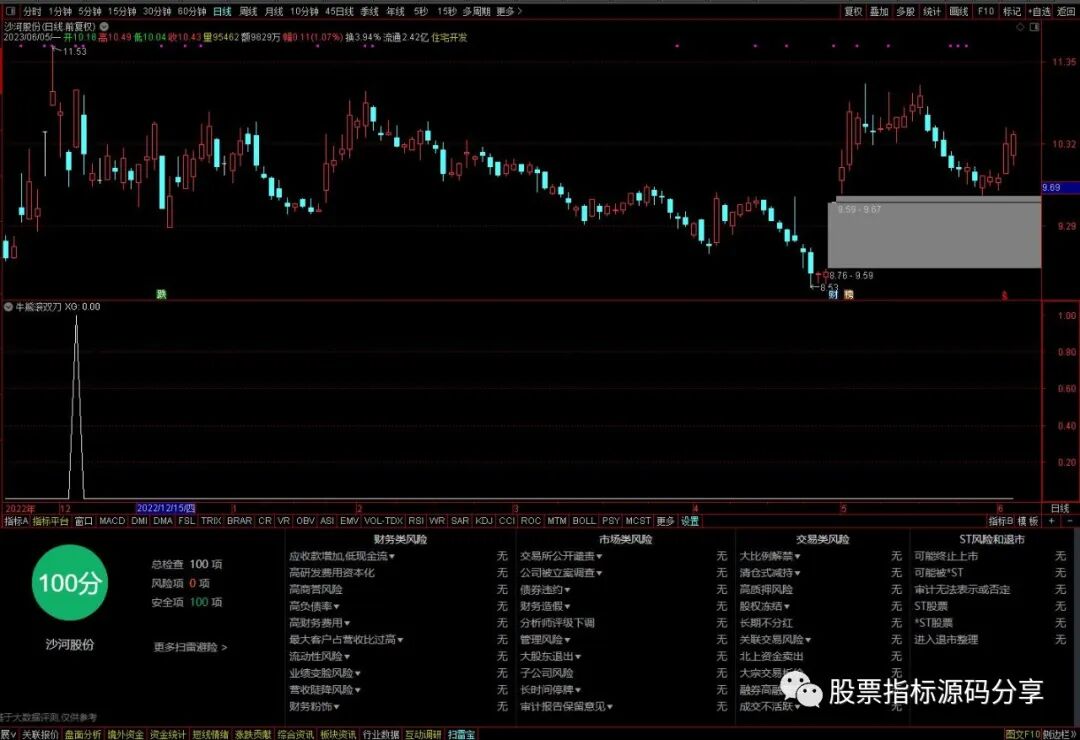The width and height of the screenshot is (1080, 740).
Task: Select the VOL-TDX indicator
Action: [384, 521]
